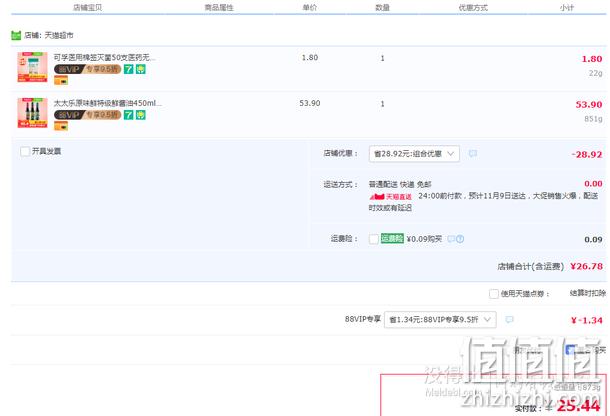Click orange card icon under soy sauce item

[61, 126]
